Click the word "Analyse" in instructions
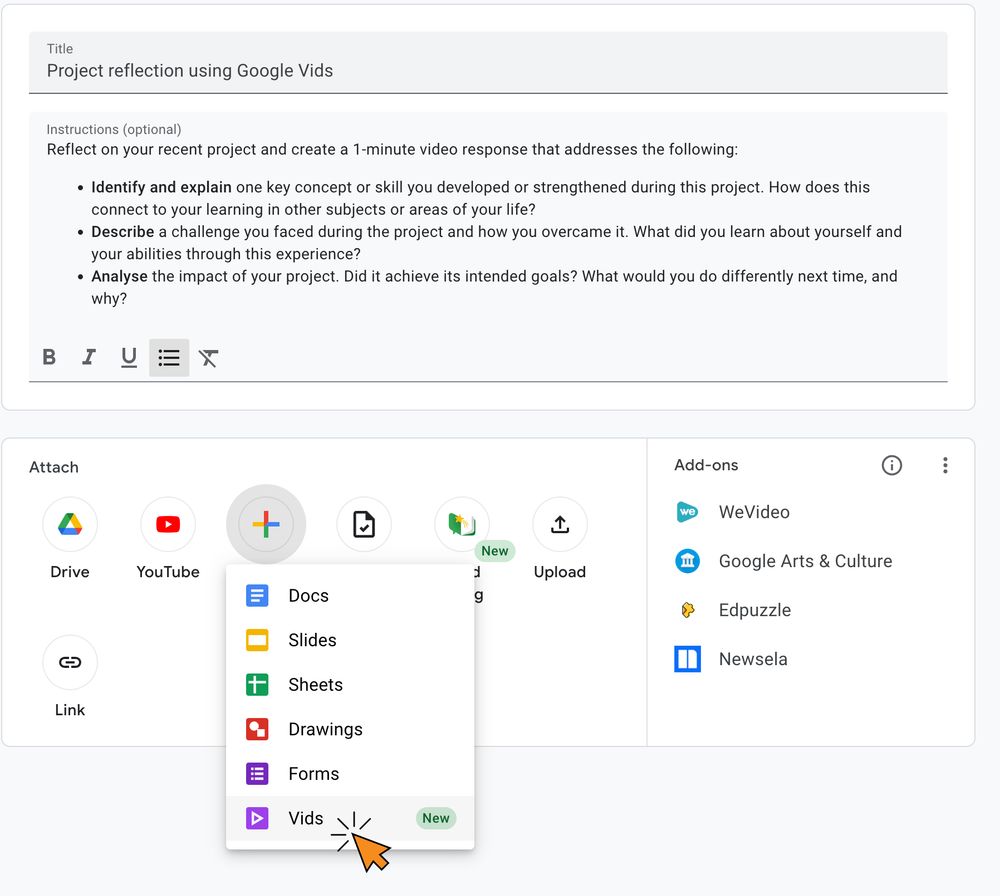The width and height of the screenshot is (1000, 896). click(119, 276)
